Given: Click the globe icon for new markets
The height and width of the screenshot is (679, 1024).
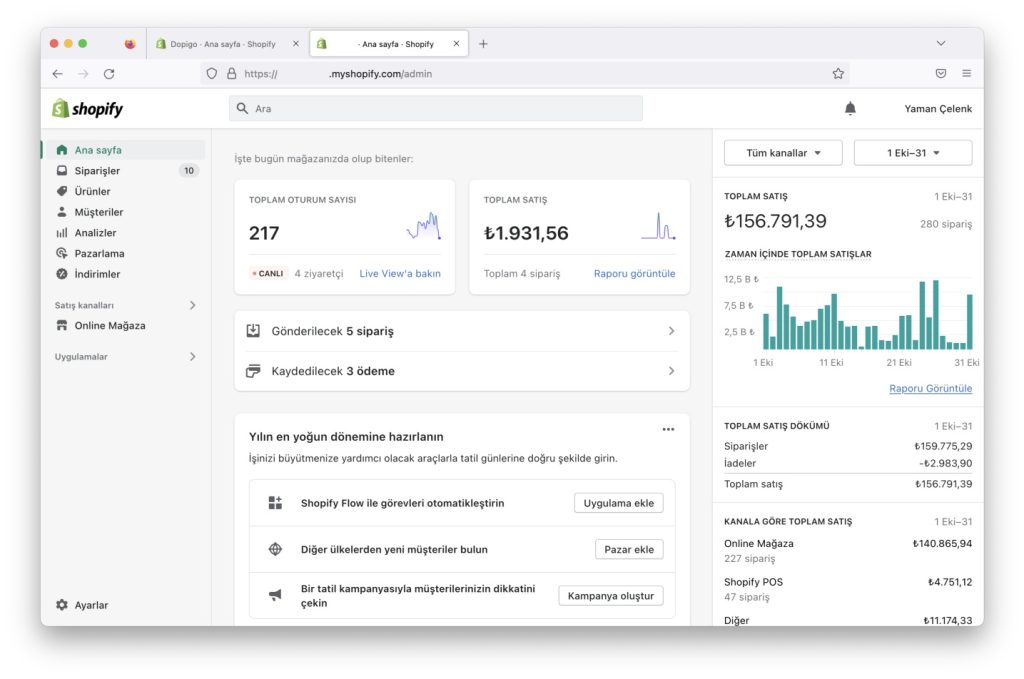Looking at the screenshot, I should 276,549.
